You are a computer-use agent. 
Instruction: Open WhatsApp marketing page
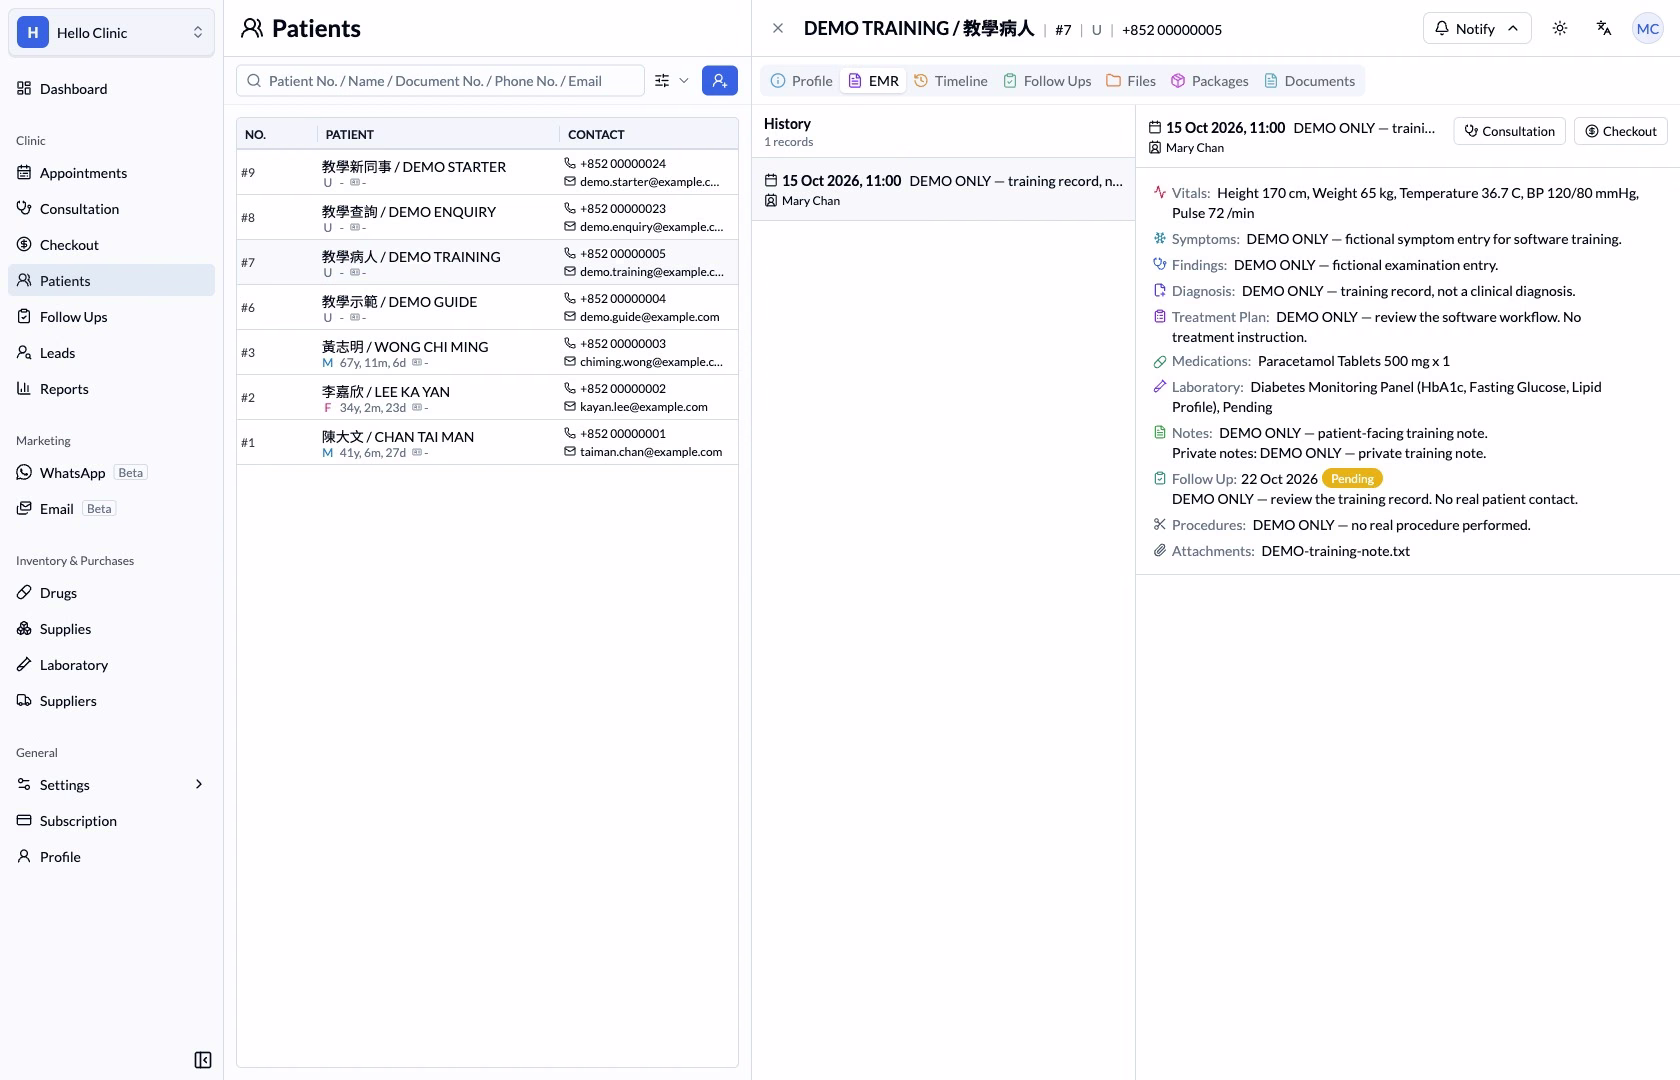(111, 473)
